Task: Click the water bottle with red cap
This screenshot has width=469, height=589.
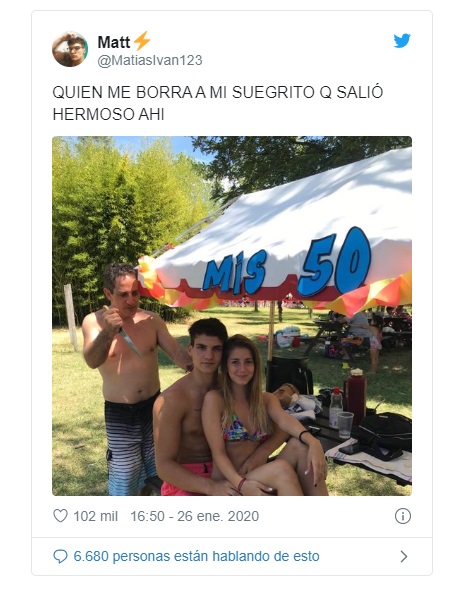Action: pyautogui.click(x=336, y=407)
